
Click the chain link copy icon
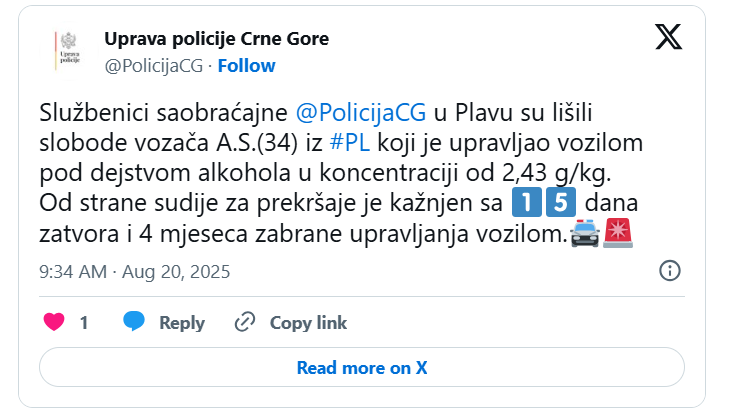coord(244,322)
